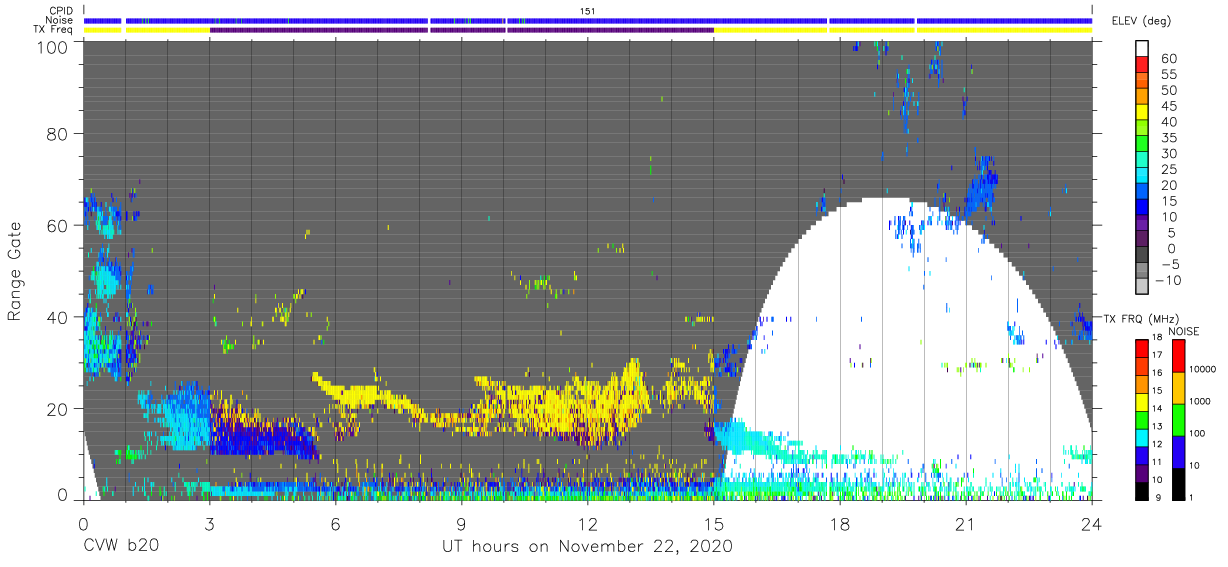The height and width of the screenshot is (567, 1228).
Task: Click the 18 tick on the UT hours axis
Action: coord(840,524)
